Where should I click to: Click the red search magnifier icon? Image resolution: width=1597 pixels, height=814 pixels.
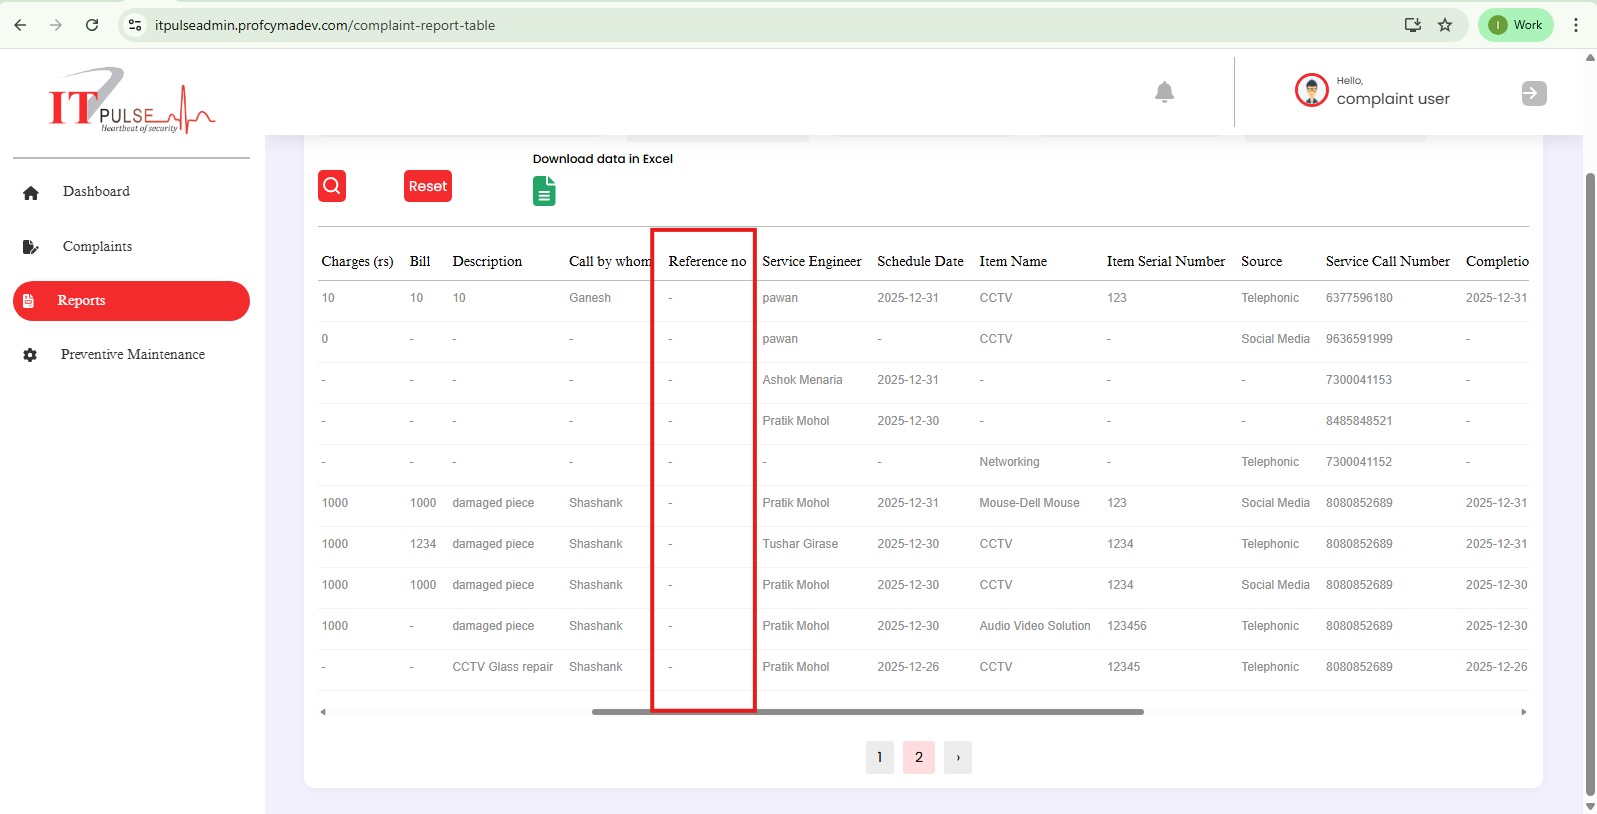(332, 186)
